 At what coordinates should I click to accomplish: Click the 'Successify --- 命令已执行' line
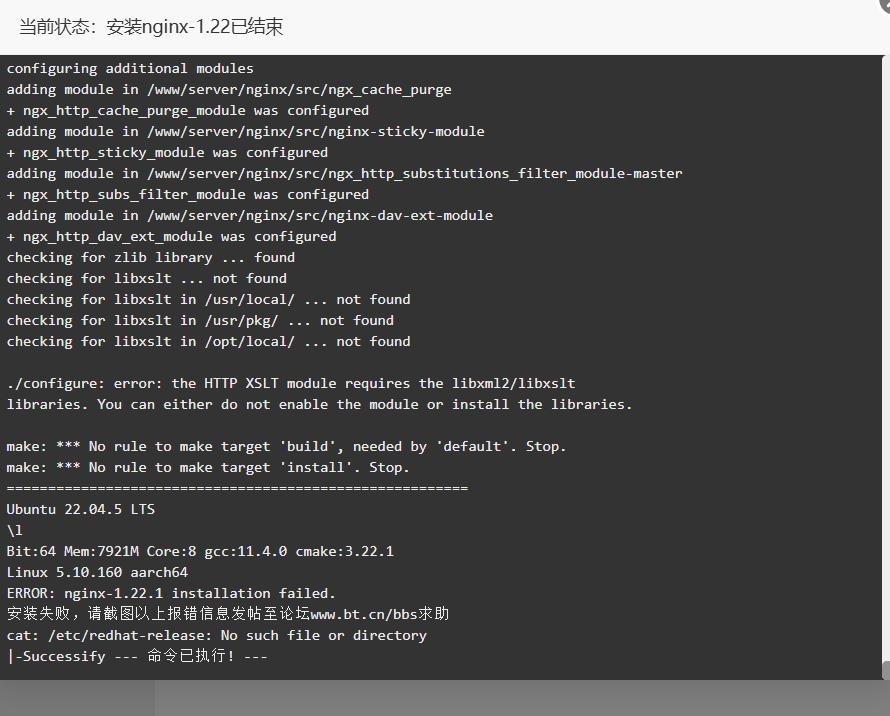tap(137, 656)
